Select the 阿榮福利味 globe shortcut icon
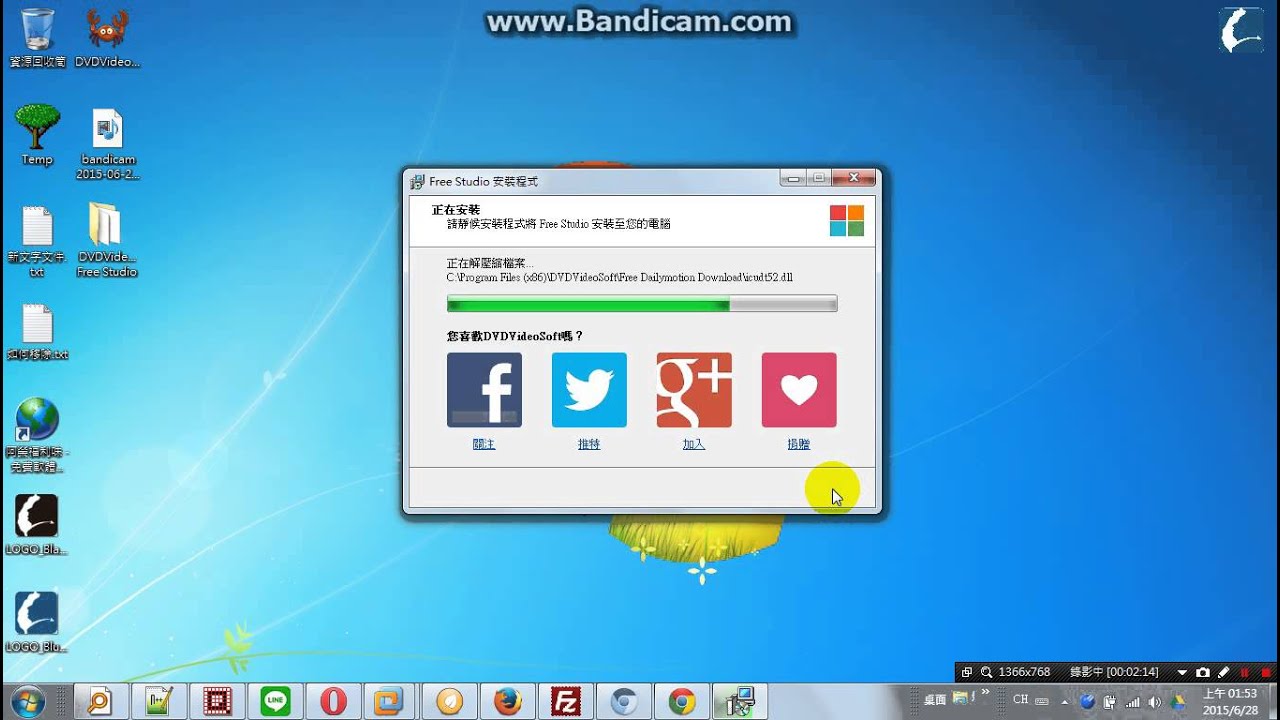The height and width of the screenshot is (720, 1280). pyautogui.click(x=37, y=435)
